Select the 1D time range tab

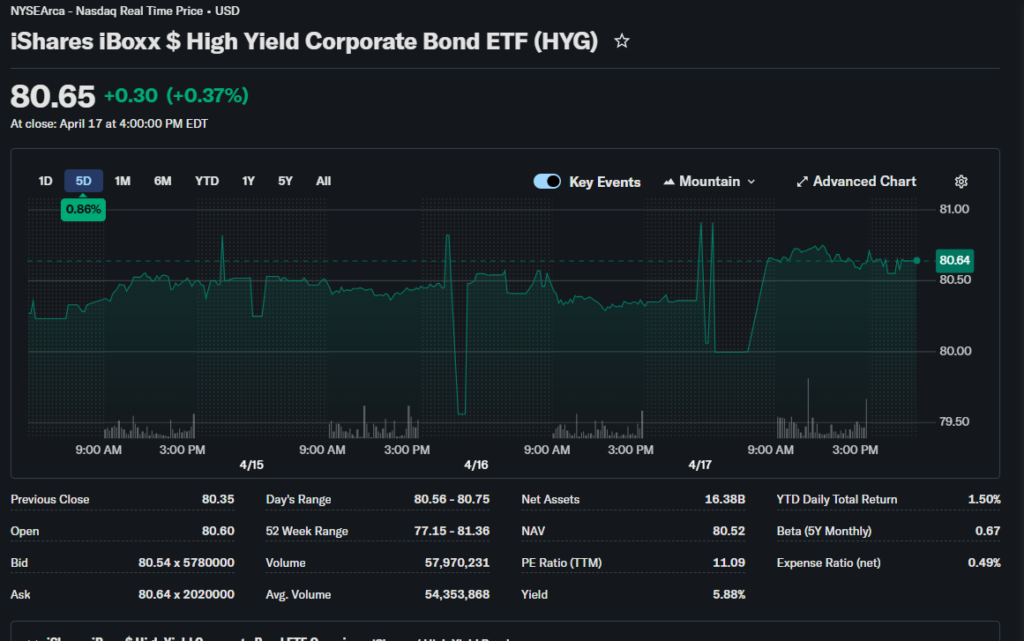45,181
